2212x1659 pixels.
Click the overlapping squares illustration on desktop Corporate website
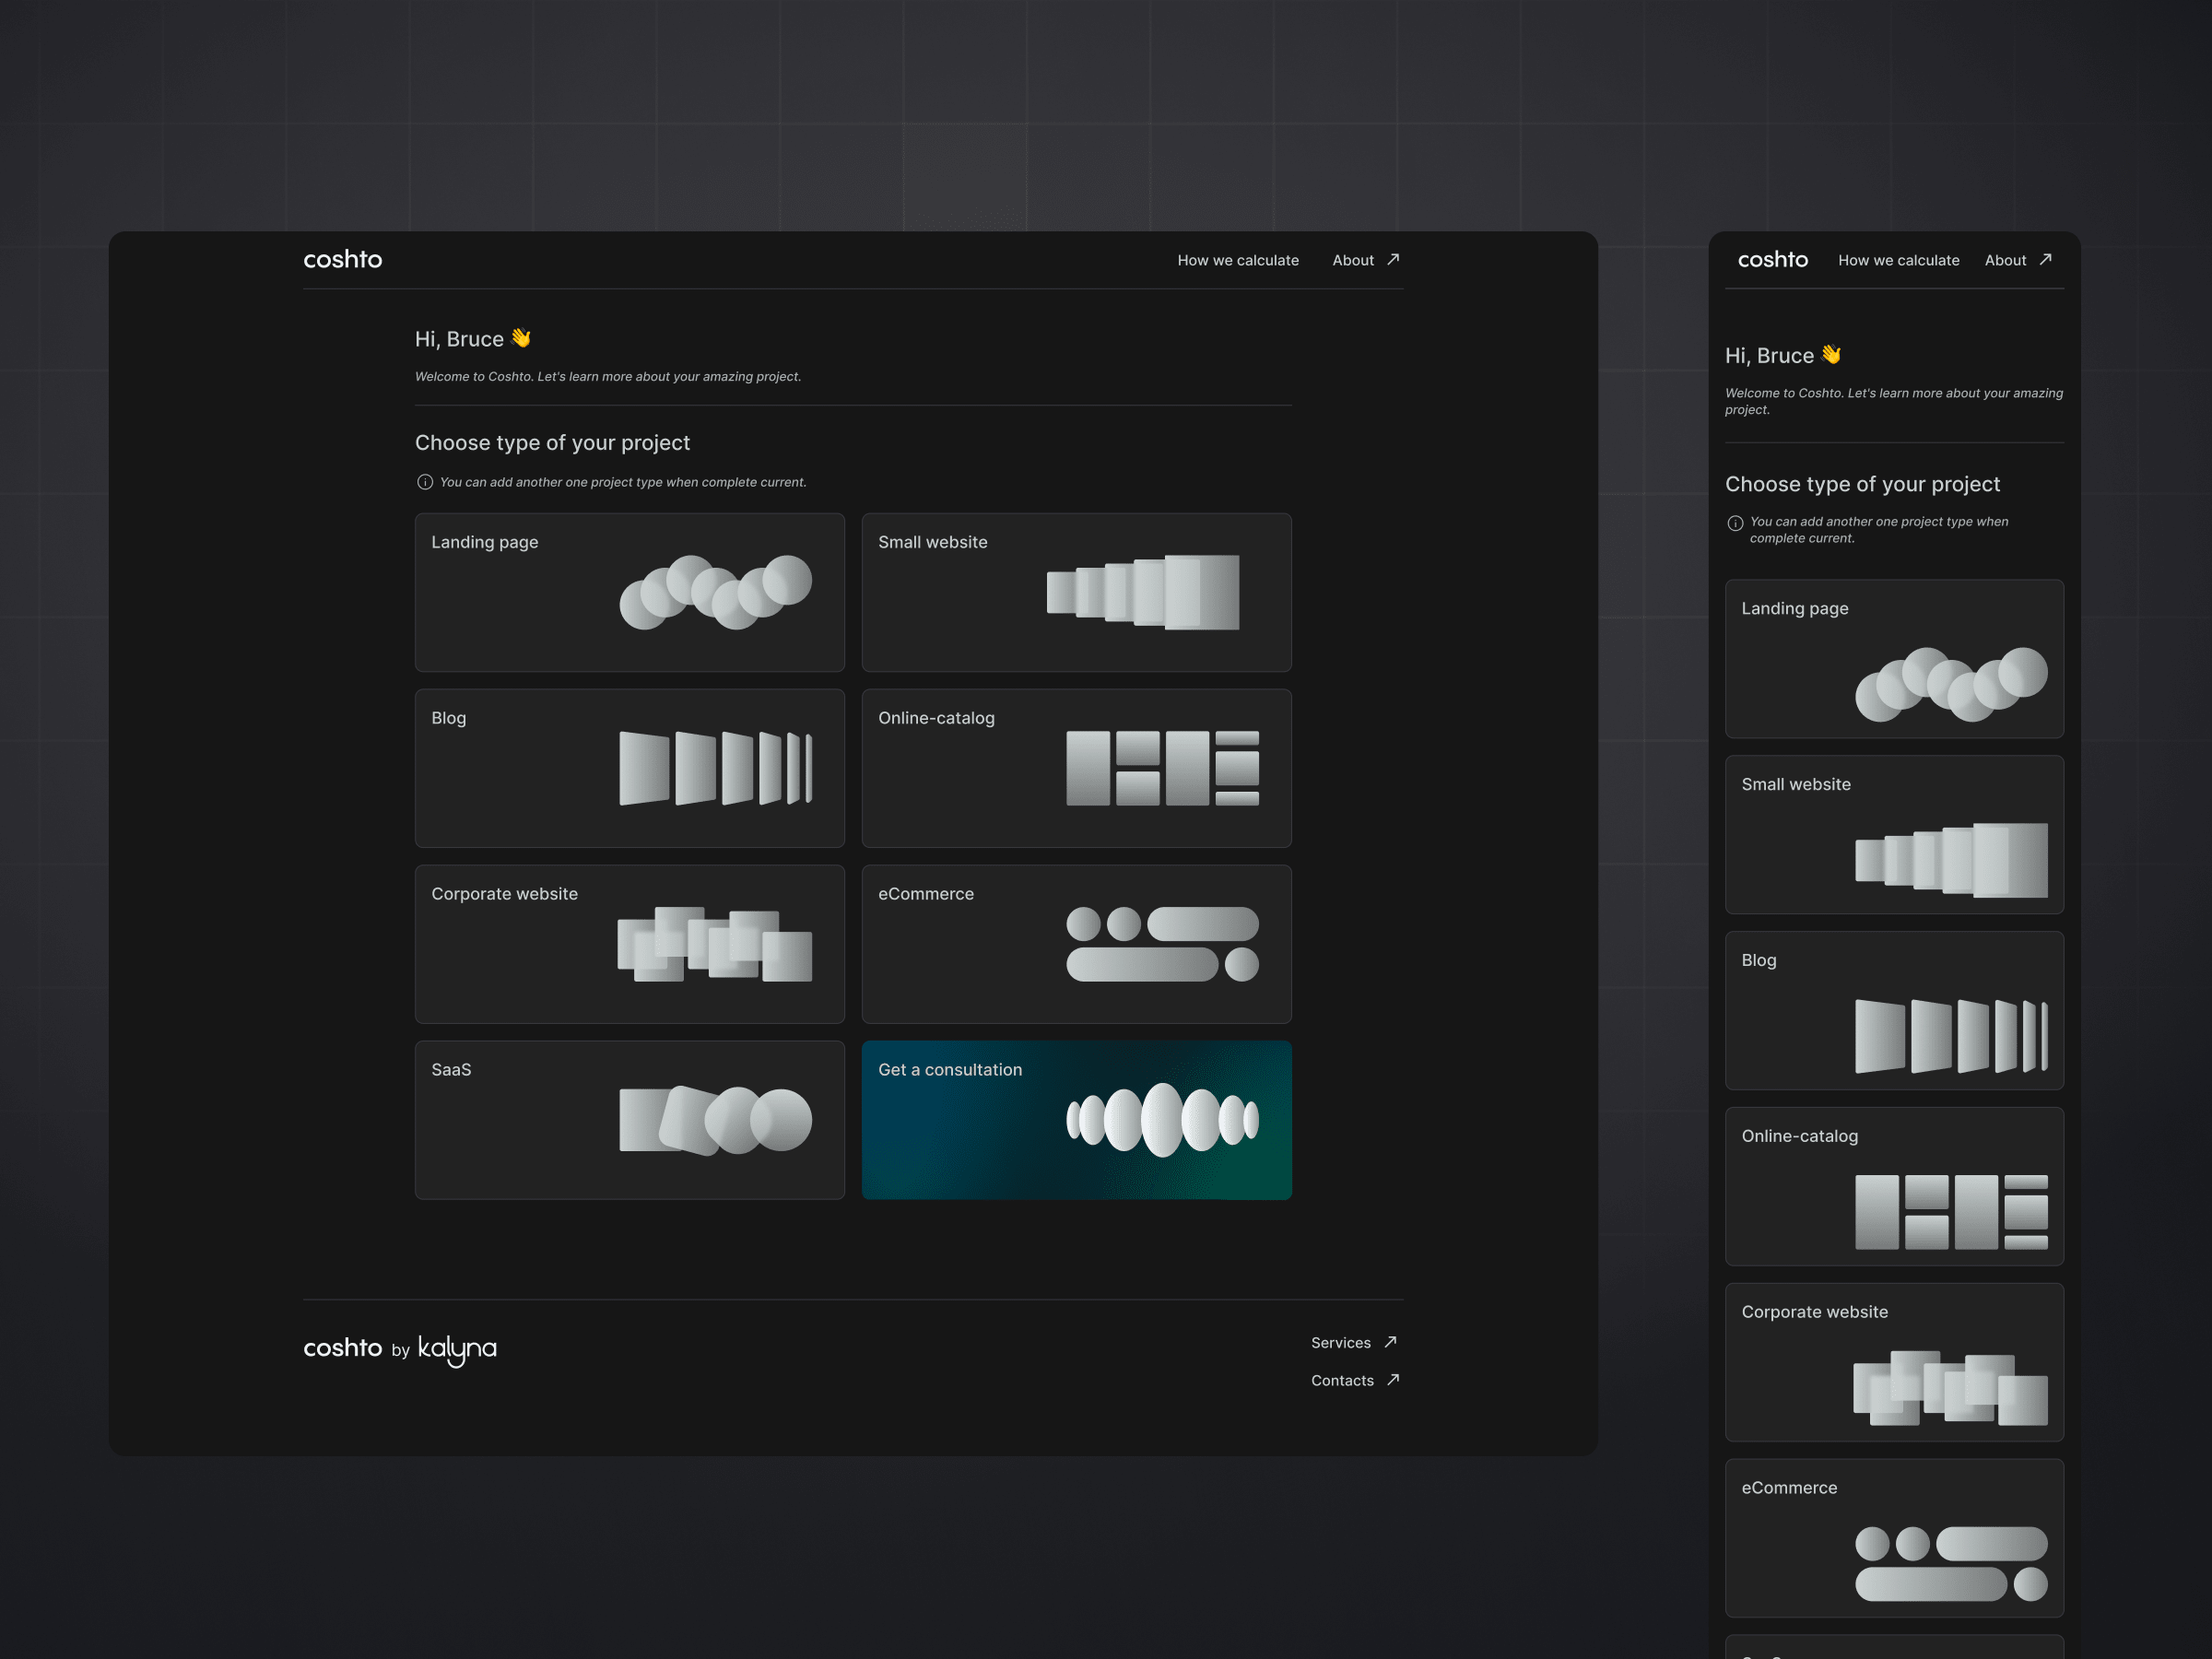715,944
